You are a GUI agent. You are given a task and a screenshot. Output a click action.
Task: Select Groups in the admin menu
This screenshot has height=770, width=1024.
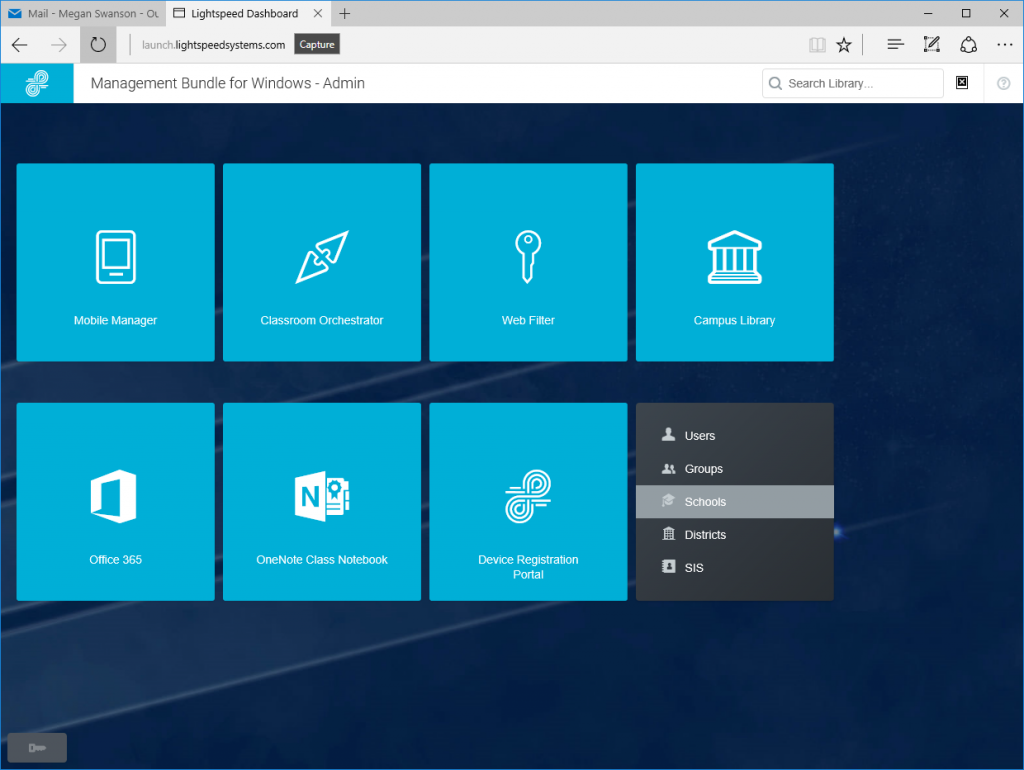[x=735, y=469]
